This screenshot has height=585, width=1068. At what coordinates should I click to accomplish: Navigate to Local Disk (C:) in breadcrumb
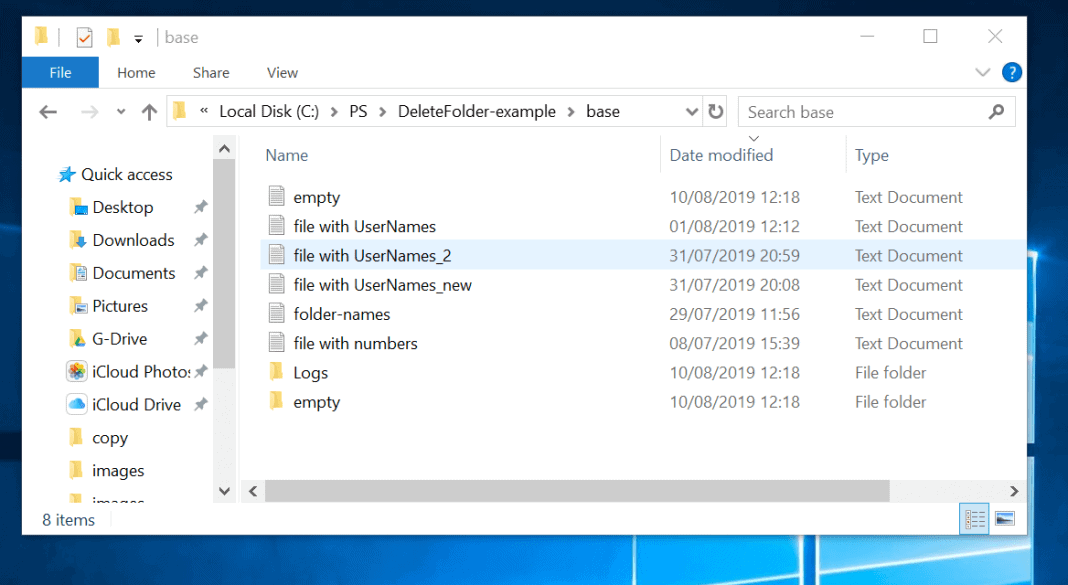tap(268, 111)
